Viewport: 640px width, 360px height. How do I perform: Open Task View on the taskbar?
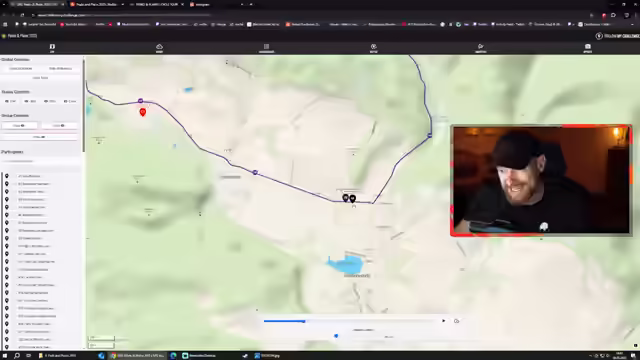pyautogui.click(x=29, y=356)
